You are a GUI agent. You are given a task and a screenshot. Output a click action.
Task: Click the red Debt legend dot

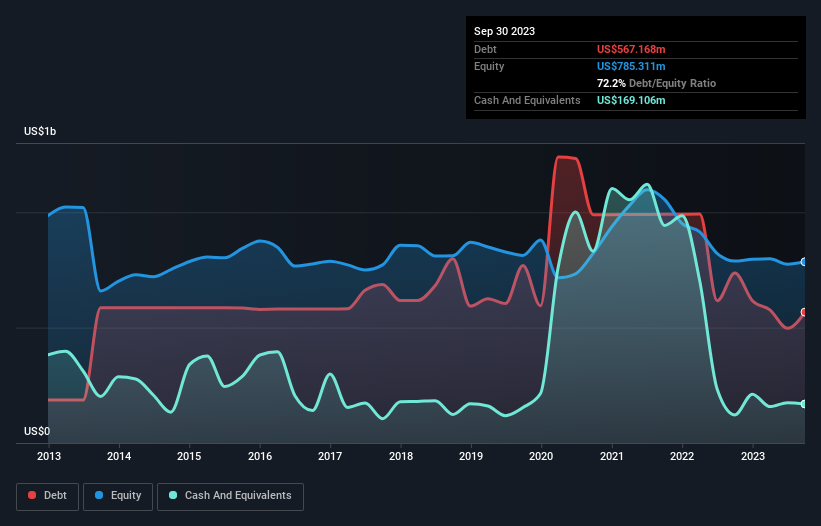point(32,495)
